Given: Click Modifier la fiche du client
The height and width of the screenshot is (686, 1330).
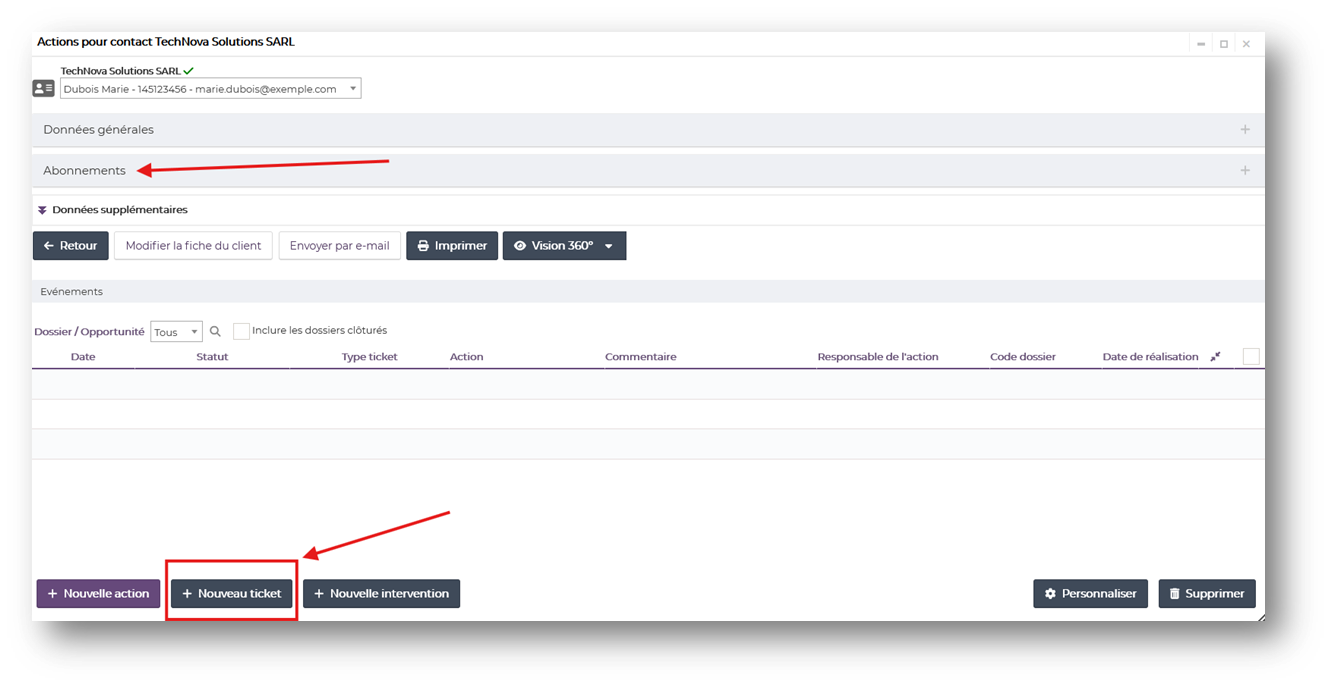Looking at the screenshot, I should click(x=193, y=246).
